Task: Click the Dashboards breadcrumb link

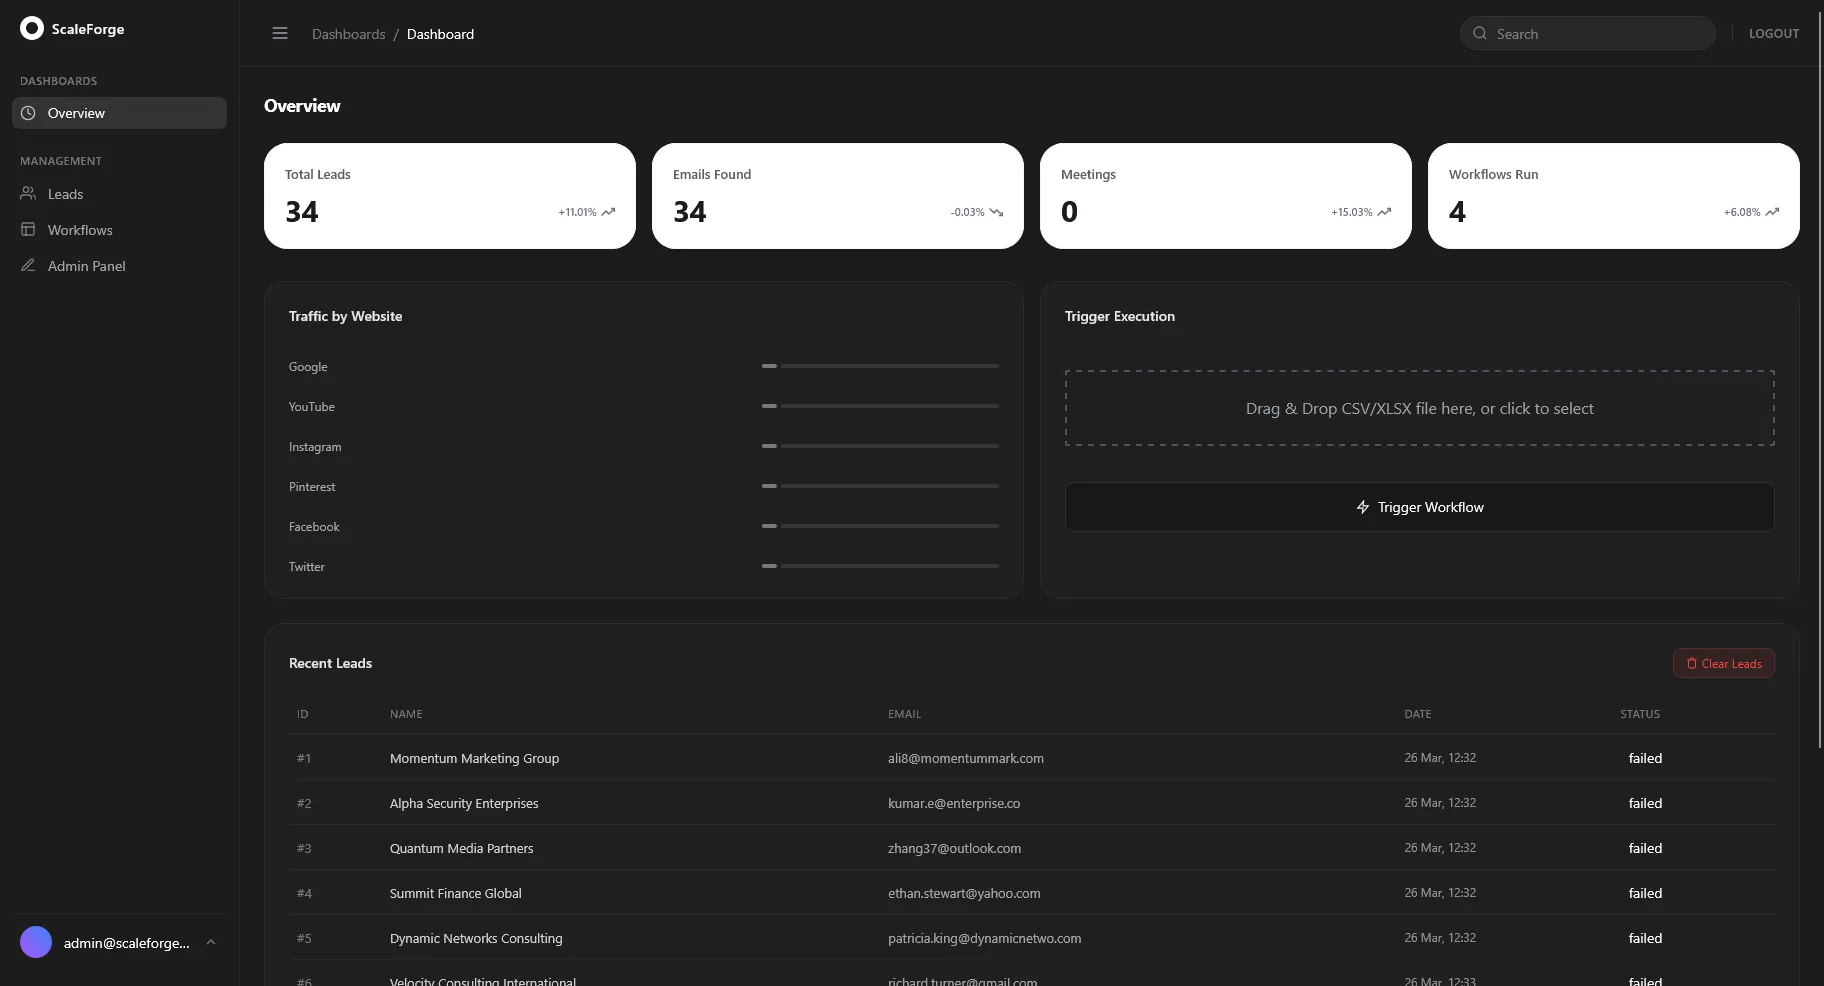Action: coord(348,34)
